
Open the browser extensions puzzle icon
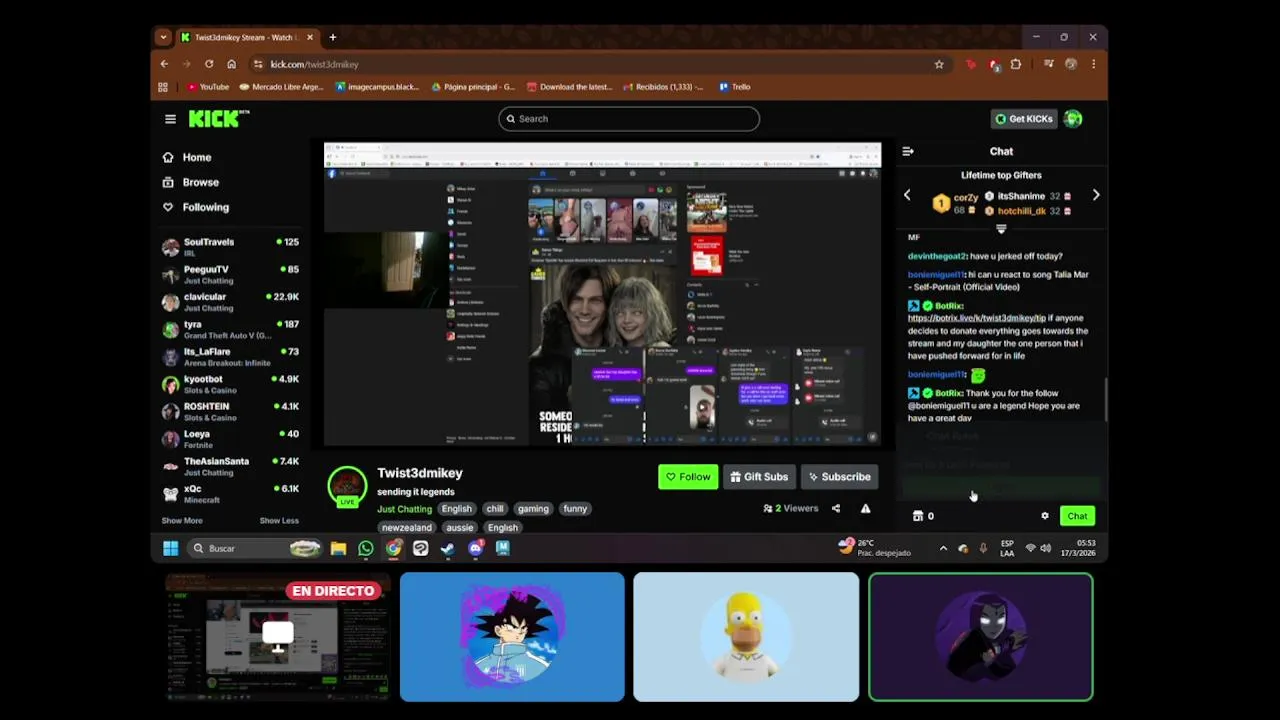click(x=1016, y=64)
